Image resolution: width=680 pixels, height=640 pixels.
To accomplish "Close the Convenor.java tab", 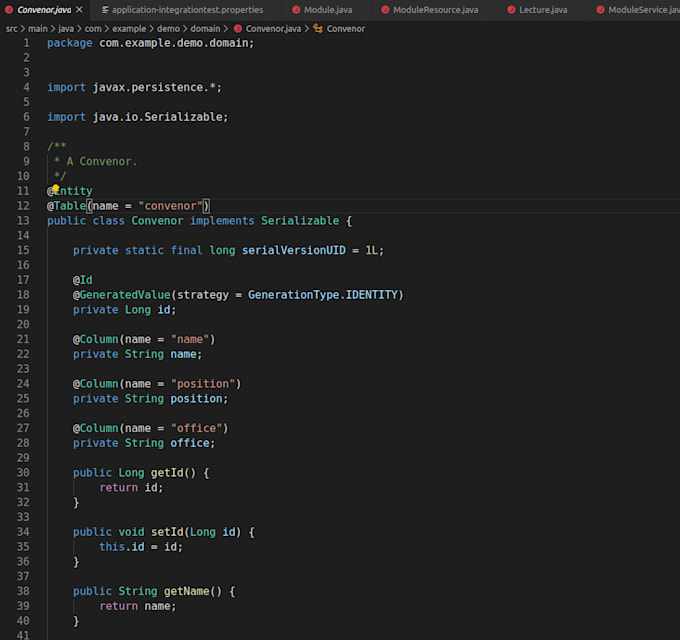I will (x=77, y=10).
